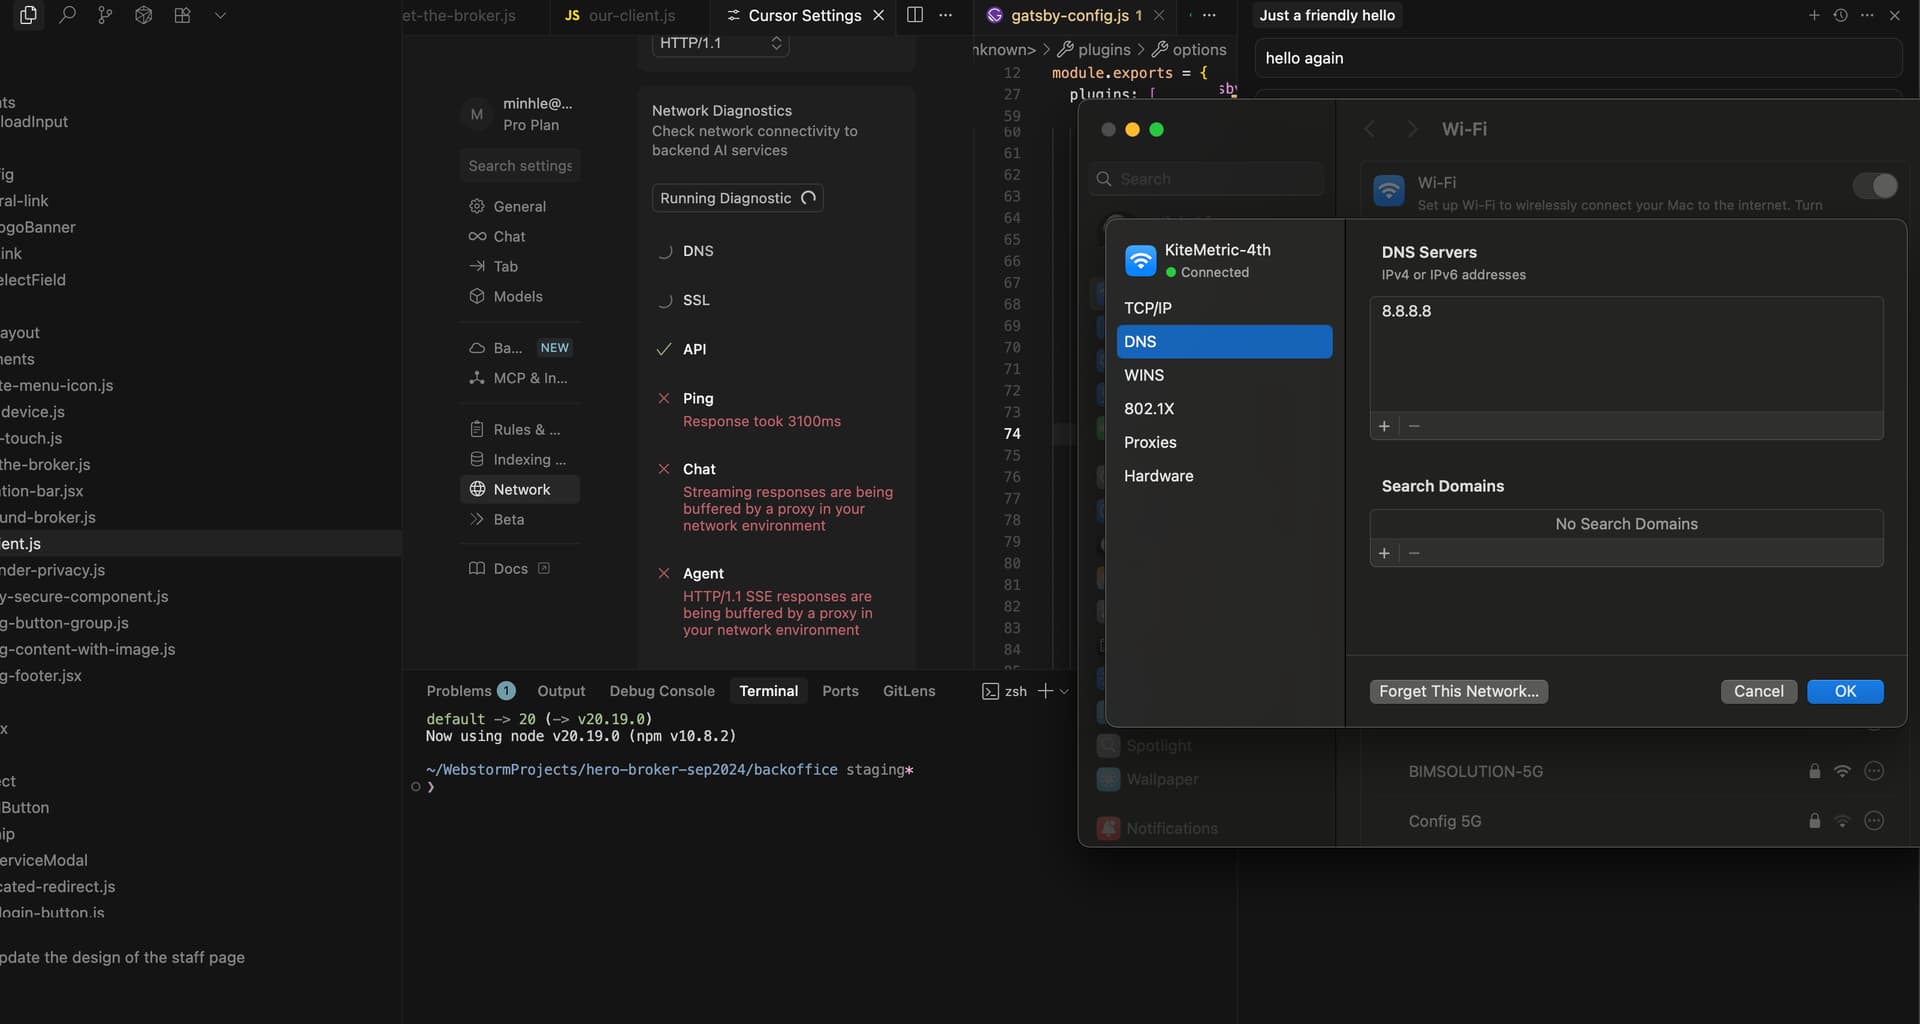
Task: Remove DNS server with minus button
Action: pos(1414,426)
